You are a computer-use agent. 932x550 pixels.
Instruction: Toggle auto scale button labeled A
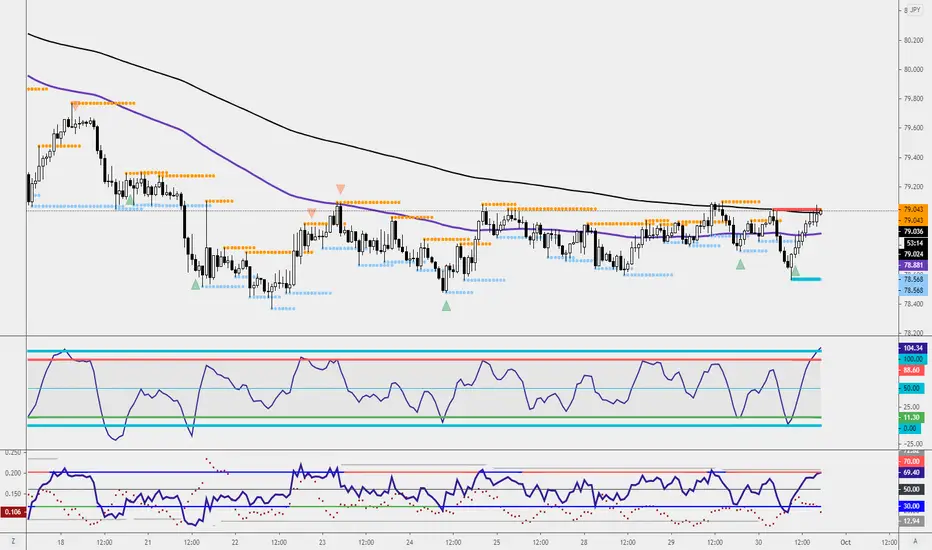(915, 542)
